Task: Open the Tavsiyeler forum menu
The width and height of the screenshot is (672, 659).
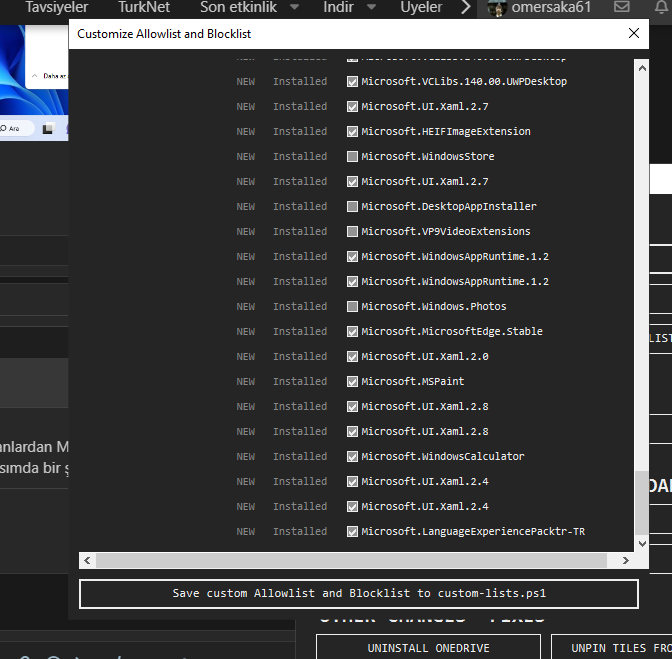Action: click(x=57, y=7)
